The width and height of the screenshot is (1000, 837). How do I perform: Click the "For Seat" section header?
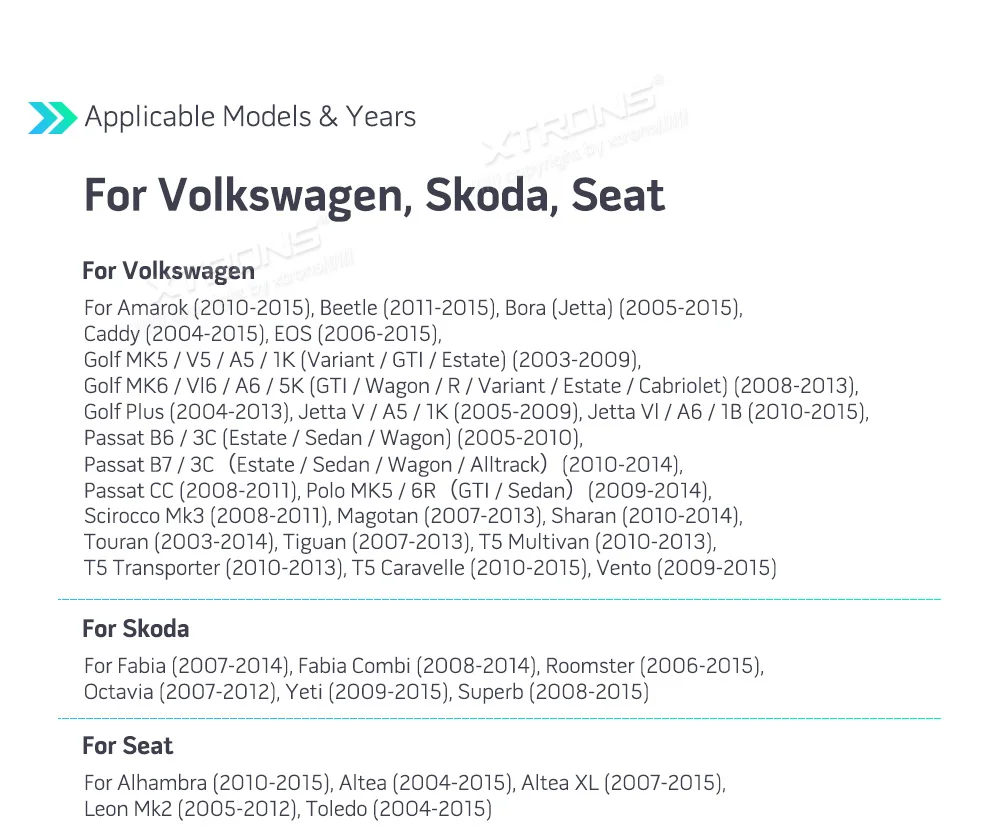tap(127, 746)
